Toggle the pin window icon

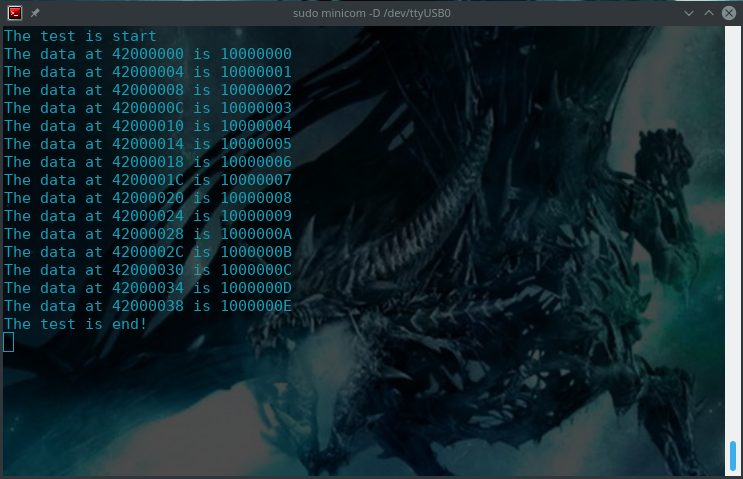[35, 13]
